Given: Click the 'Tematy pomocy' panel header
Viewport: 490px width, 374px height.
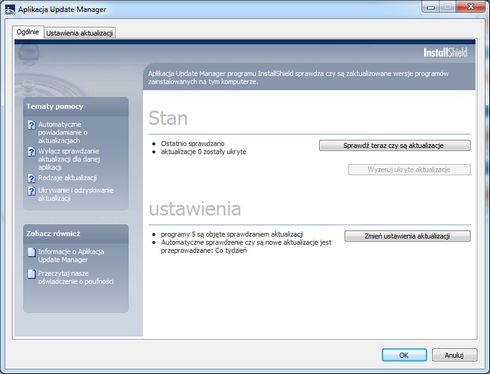Looking at the screenshot, I should (x=76, y=107).
